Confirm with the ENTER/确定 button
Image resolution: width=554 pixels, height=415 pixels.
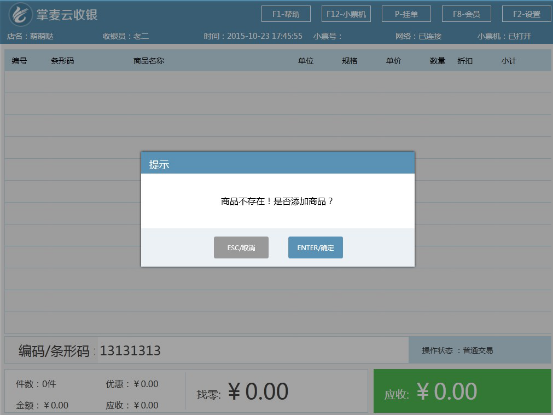click(316, 248)
